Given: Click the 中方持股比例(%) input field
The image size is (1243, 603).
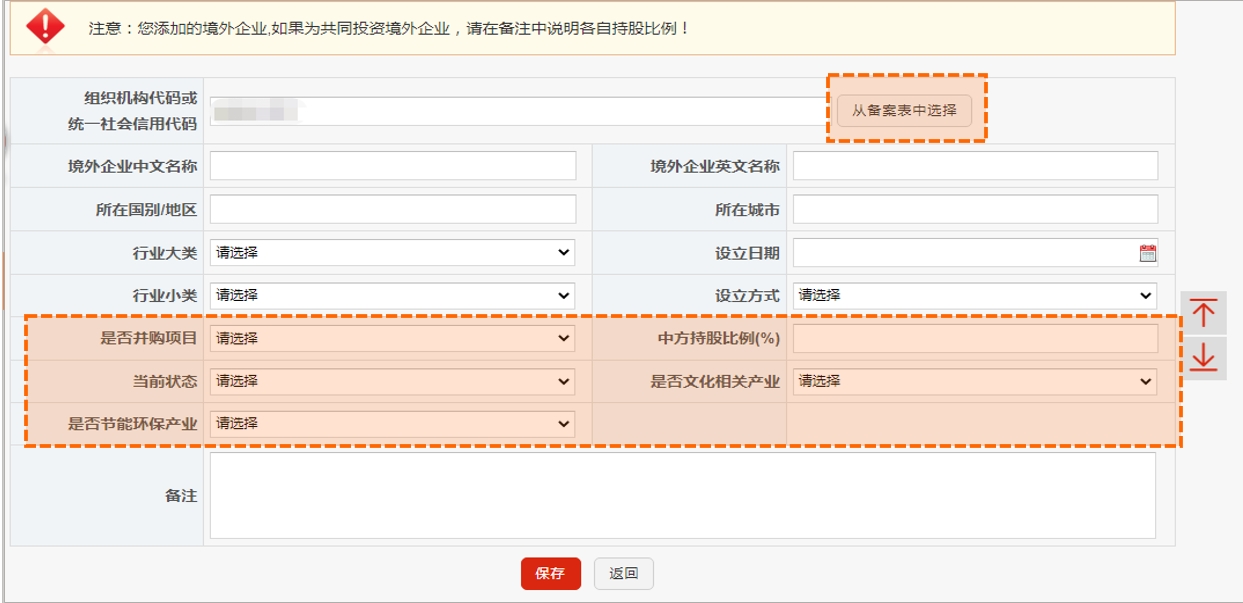Looking at the screenshot, I should (x=975, y=340).
